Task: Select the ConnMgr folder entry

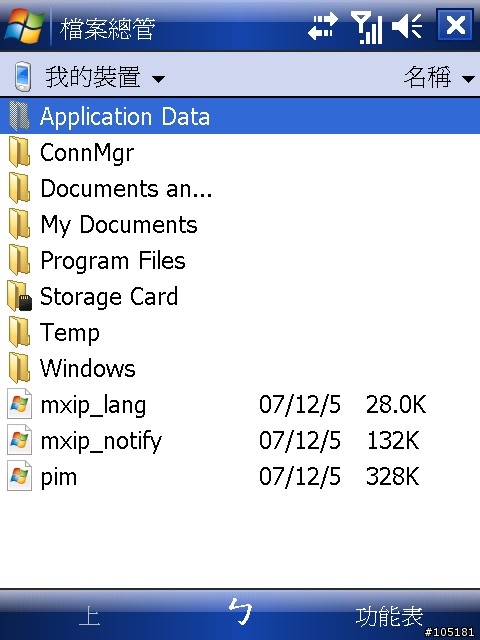Action: point(240,153)
